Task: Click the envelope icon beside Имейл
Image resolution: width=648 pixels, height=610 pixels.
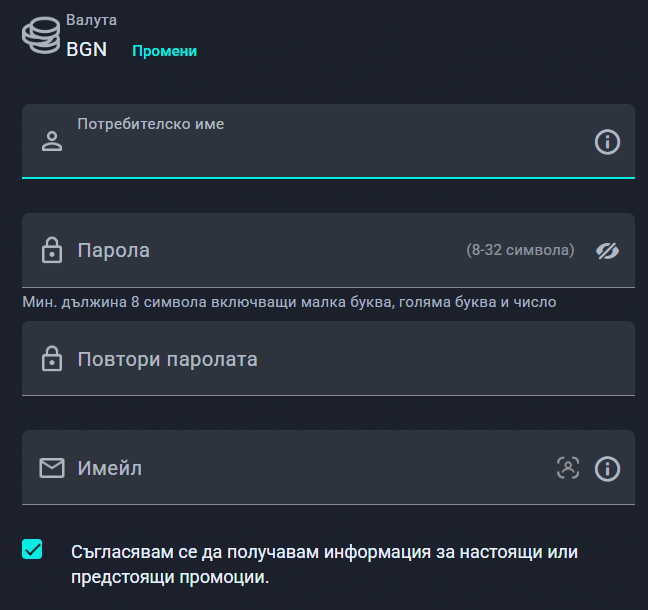Action: (x=51, y=467)
